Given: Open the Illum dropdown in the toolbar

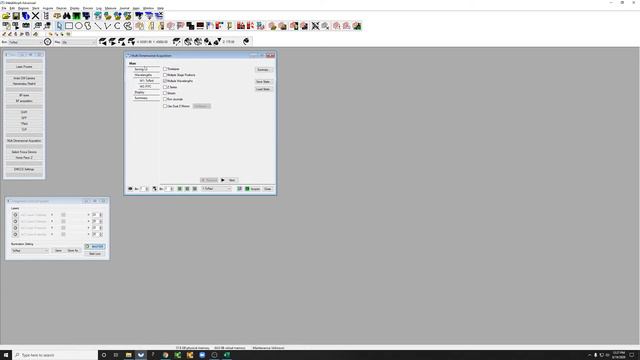Looking at the screenshot, I should [24, 42].
